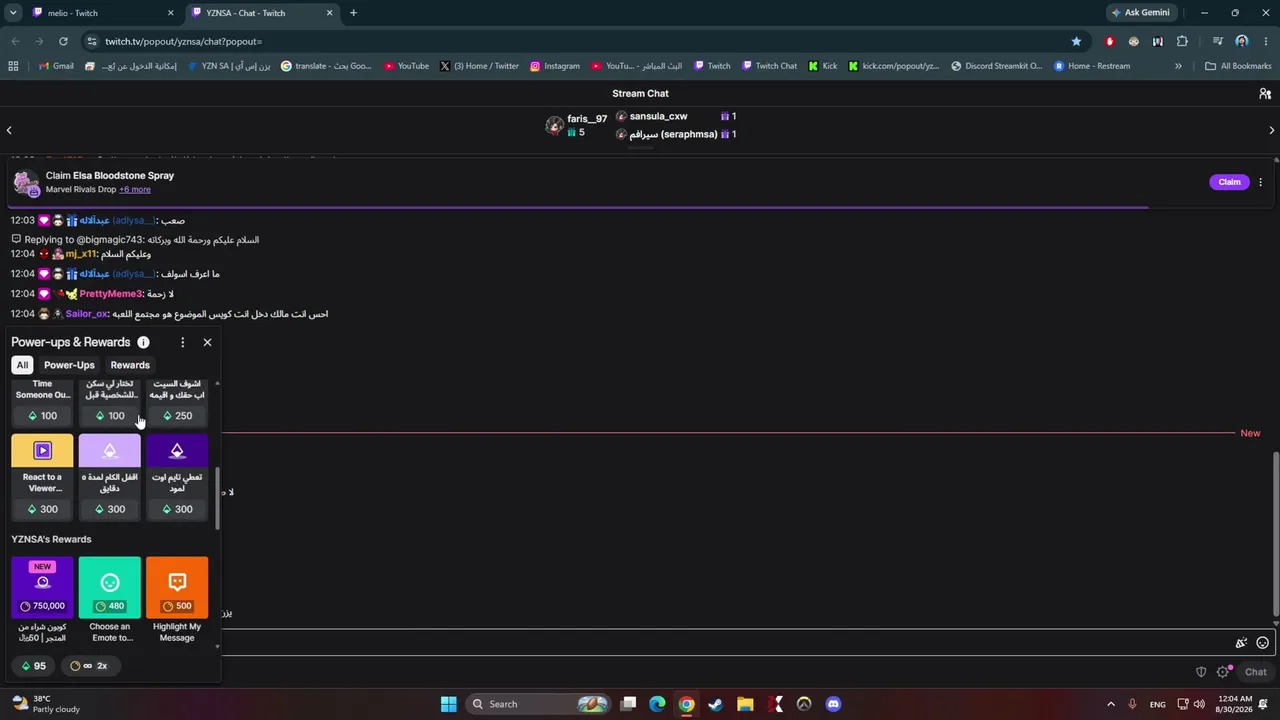Open the Windows Start menu

coord(448,704)
